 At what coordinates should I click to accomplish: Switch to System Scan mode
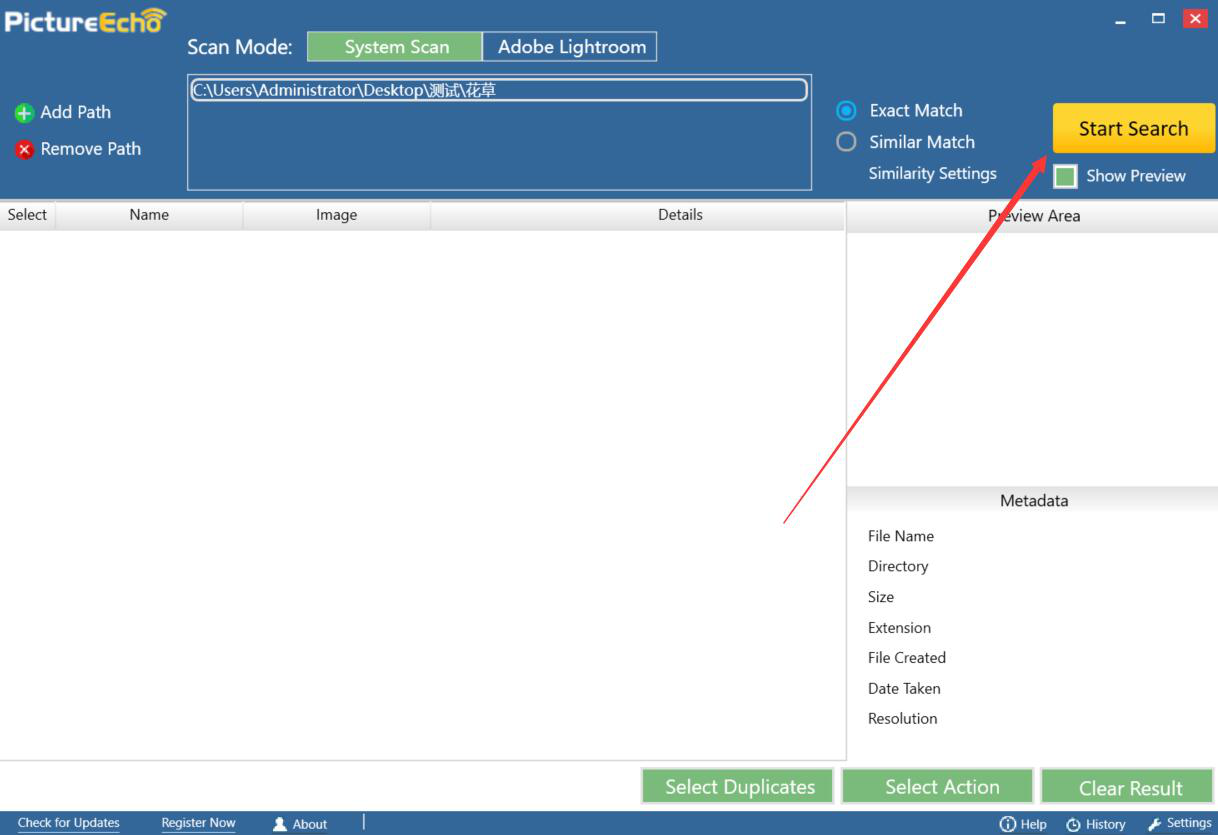pos(394,47)
